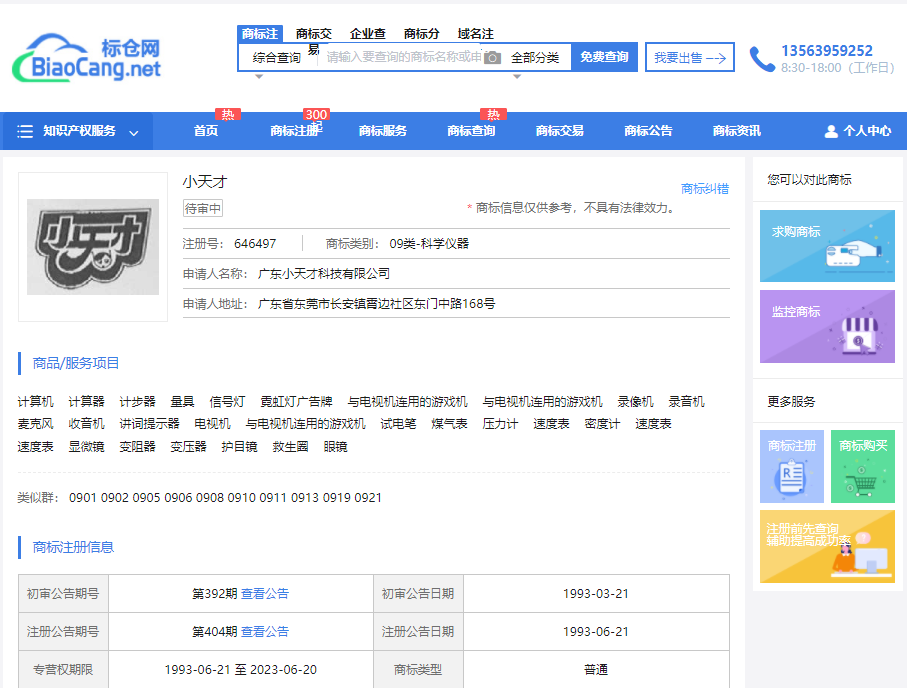907x688 pixels.
Task: Click the 1993-03-21 date cell
Action: (596, 594)
